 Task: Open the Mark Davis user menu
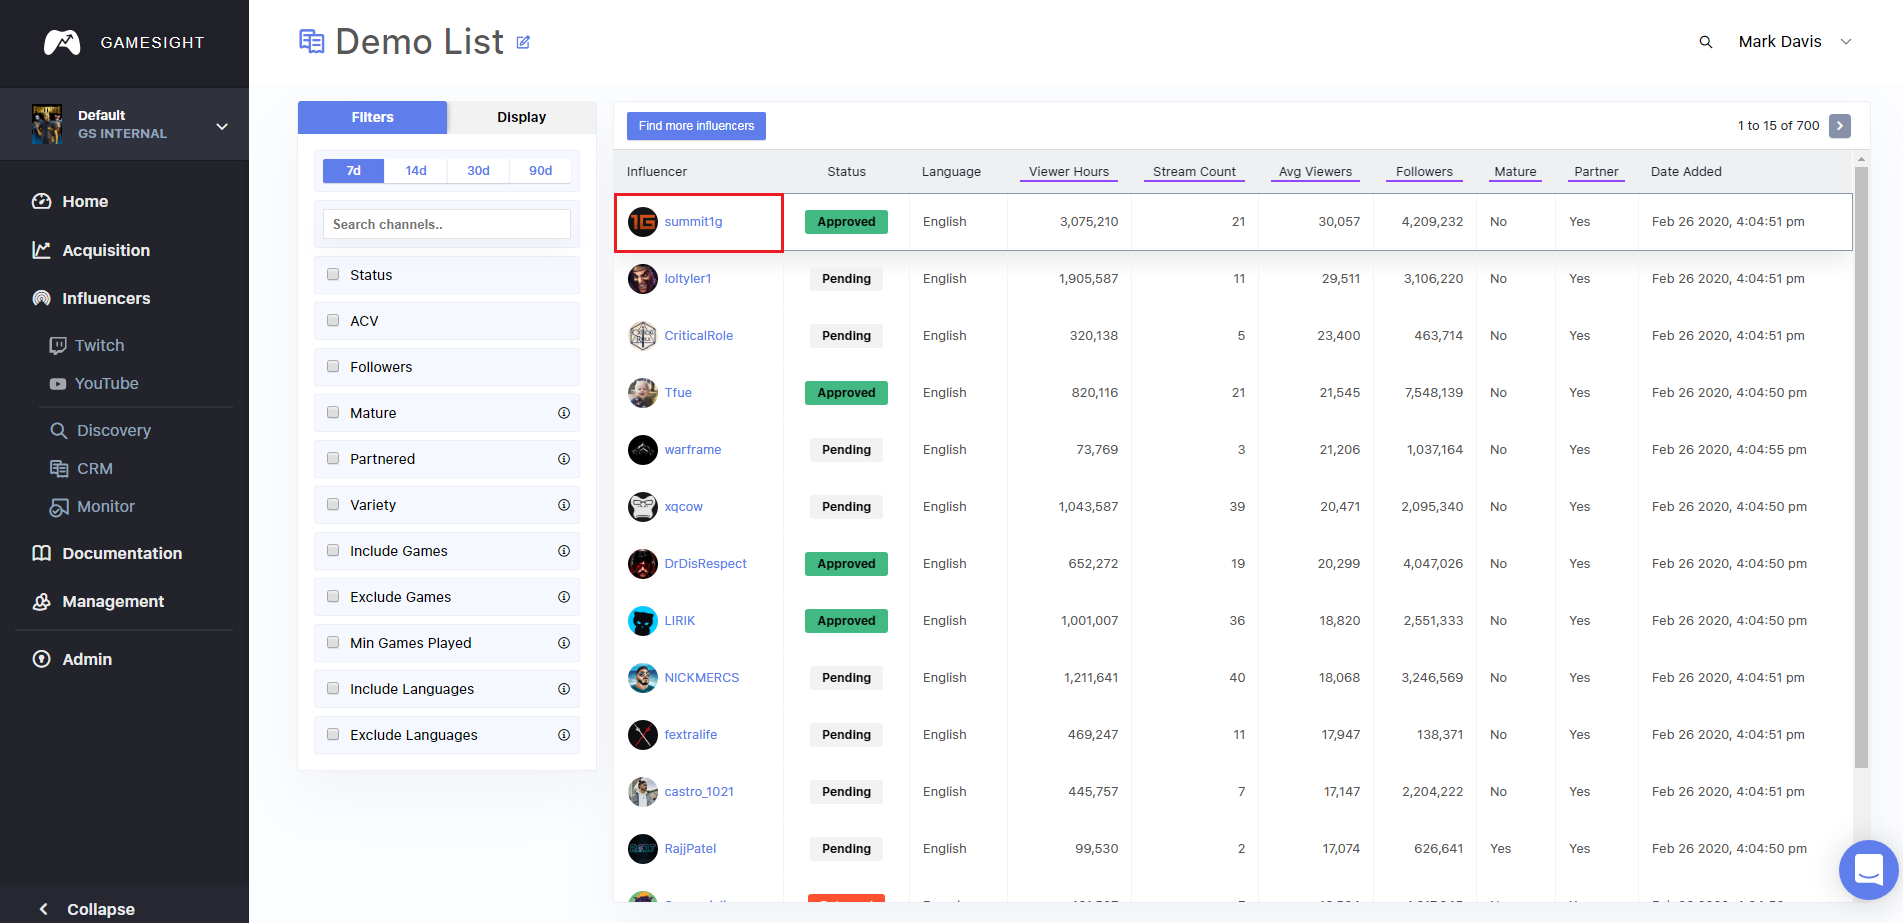[x=1795, y=42]
